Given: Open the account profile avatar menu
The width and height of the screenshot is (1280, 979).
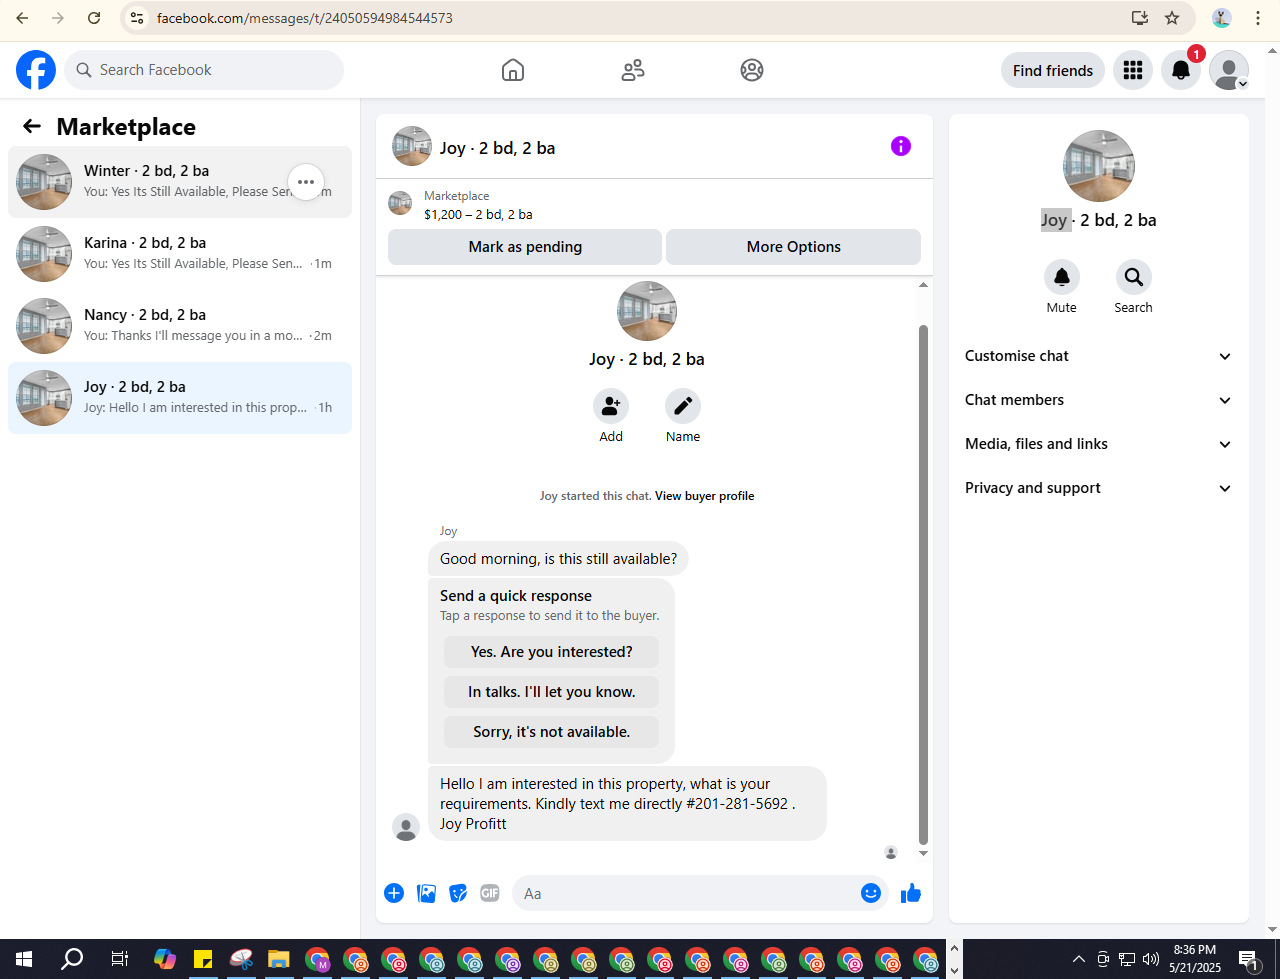Looking at the screenshot, I should 1229,70.
